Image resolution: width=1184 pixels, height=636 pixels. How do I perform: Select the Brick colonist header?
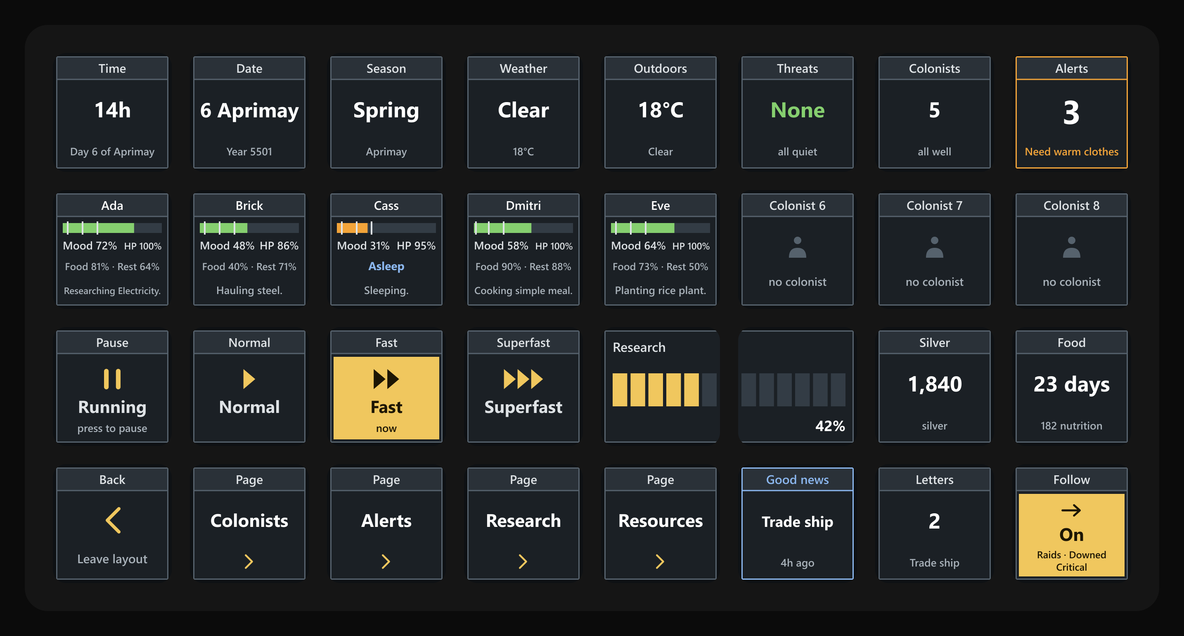(x=249, y=205)
